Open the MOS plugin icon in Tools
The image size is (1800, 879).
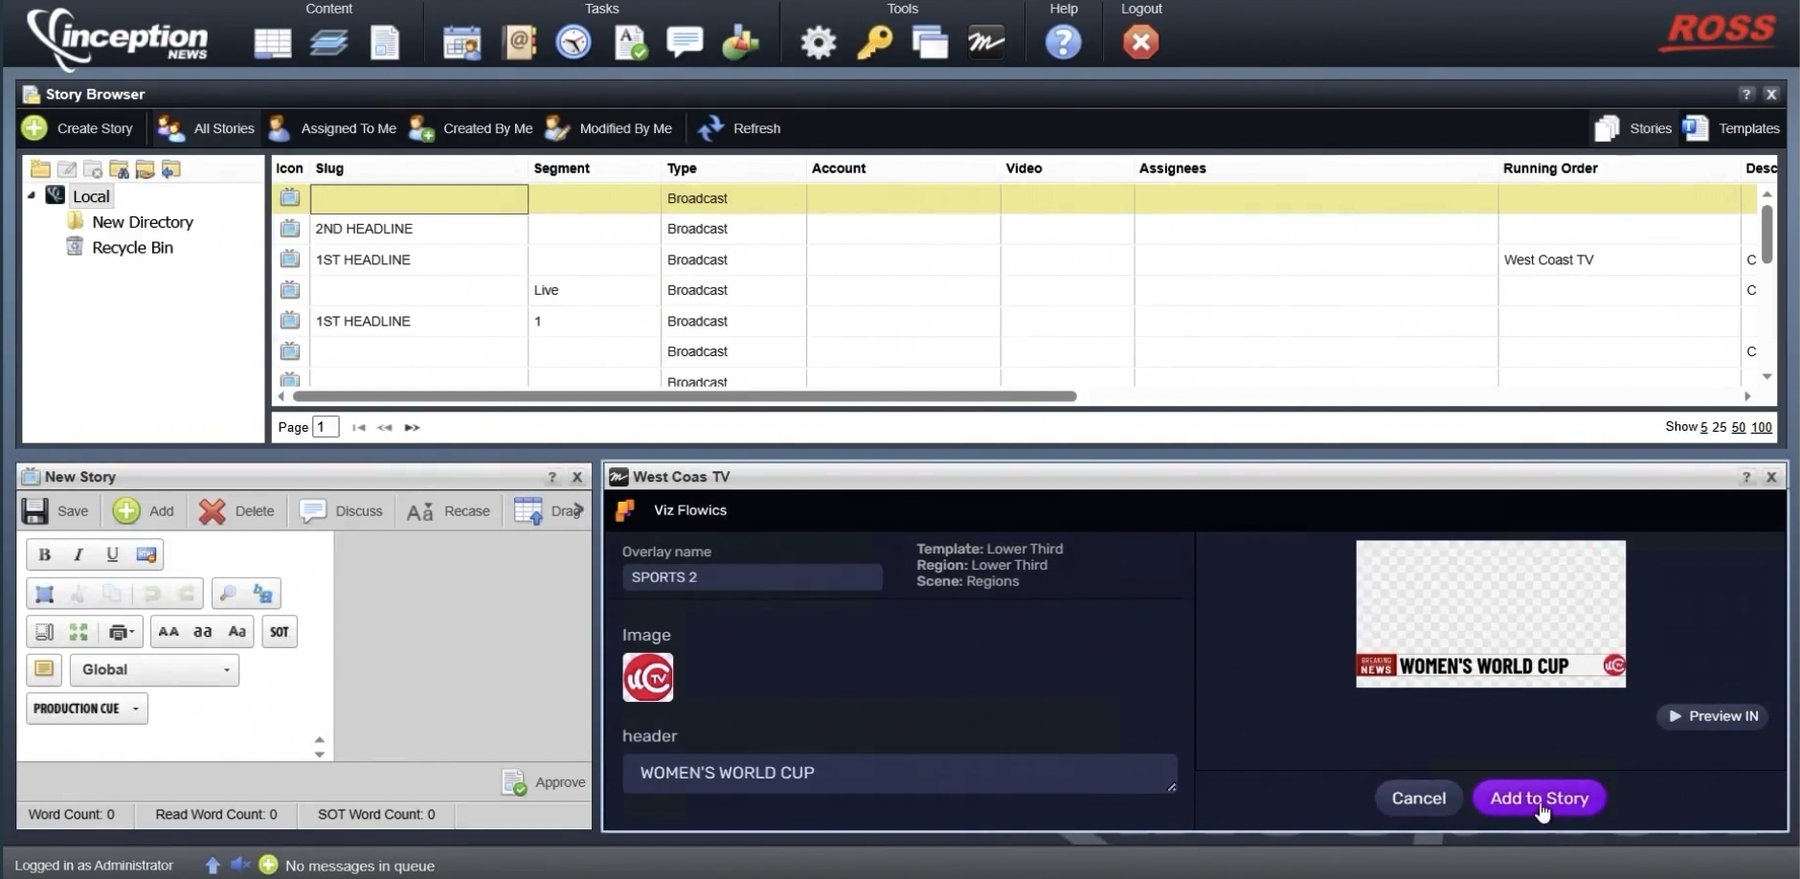click(986, 42)
